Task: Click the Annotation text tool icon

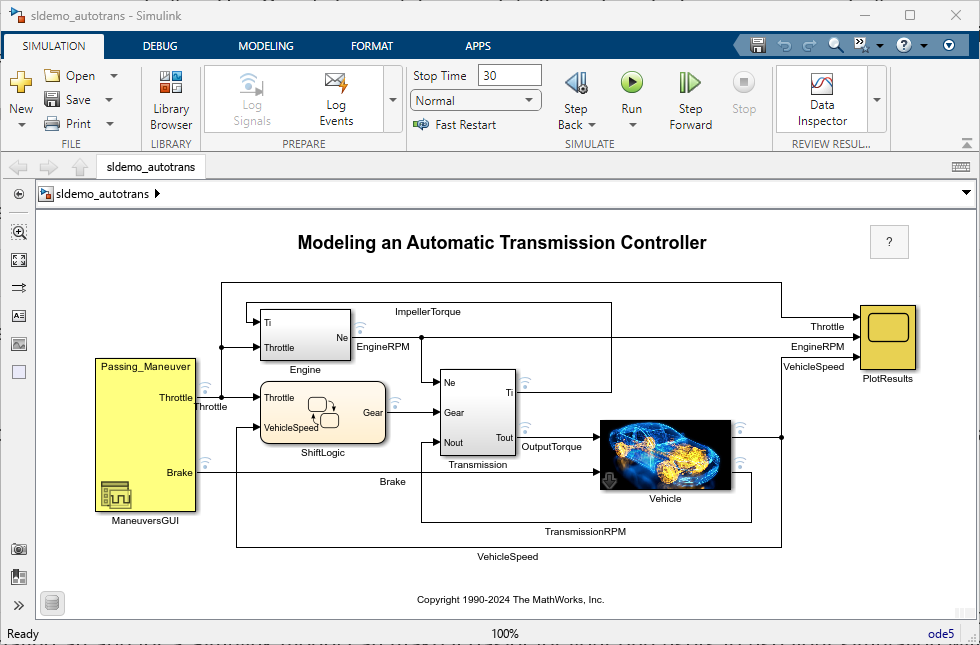Action: coord(19,316)
